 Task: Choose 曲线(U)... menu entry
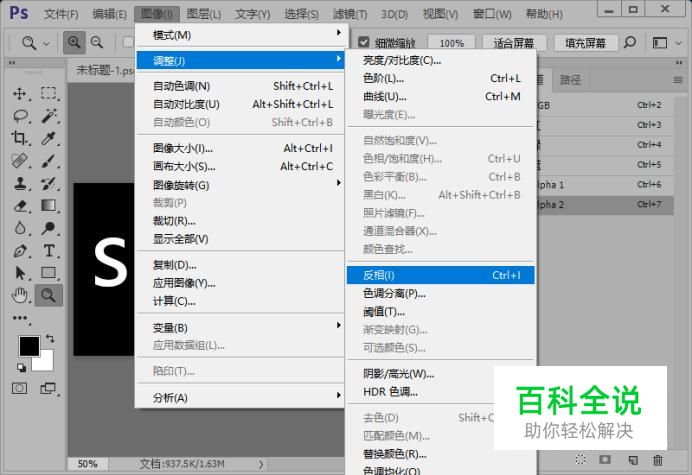pos(440,96)
